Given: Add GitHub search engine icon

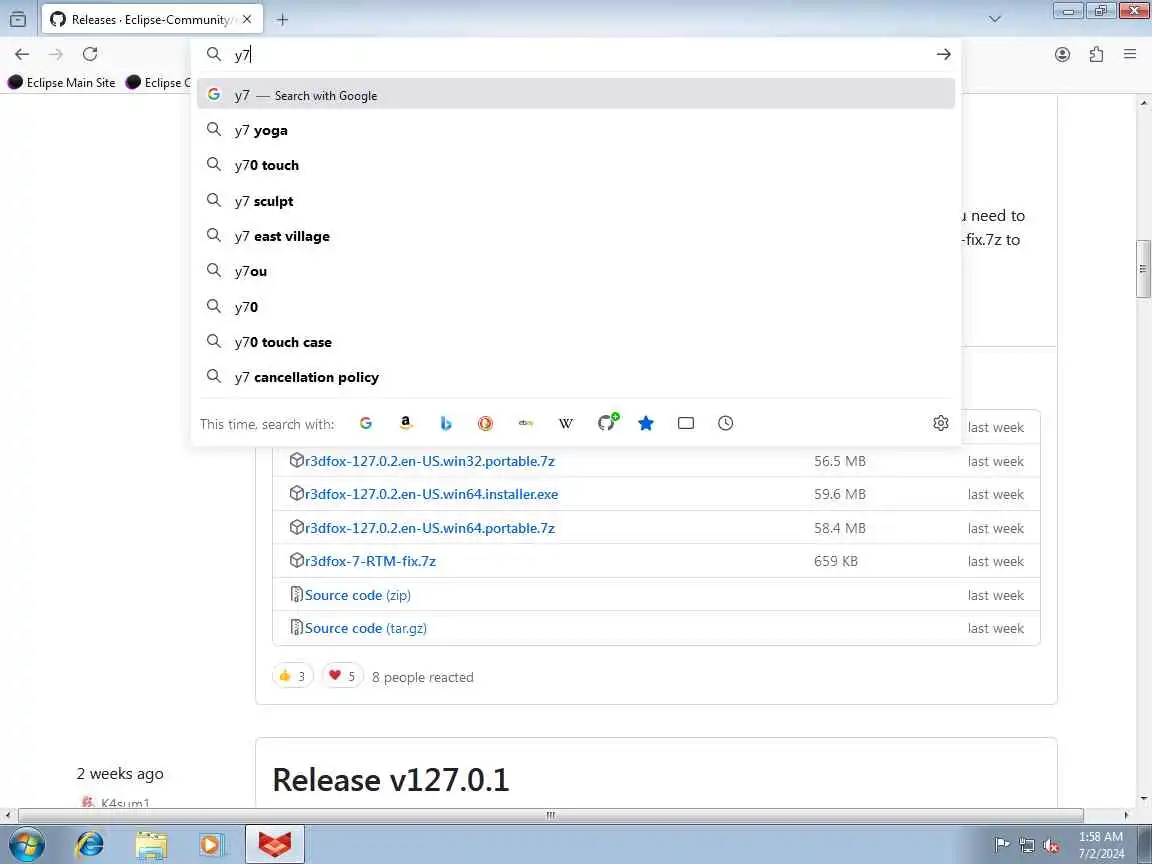Looking at the screenshot, I should point(607,422).
